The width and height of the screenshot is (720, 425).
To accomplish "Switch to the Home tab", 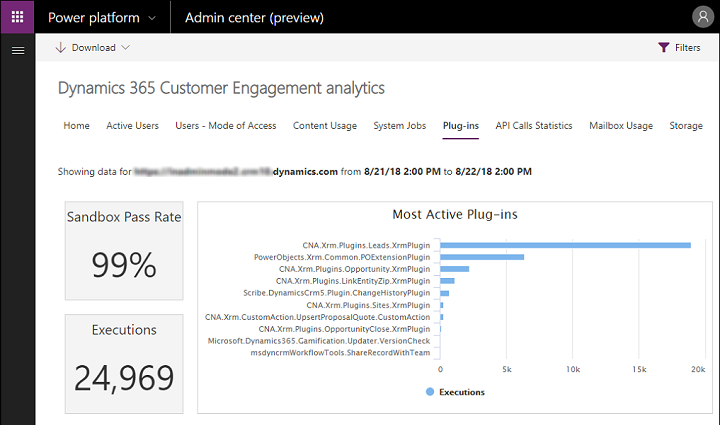I will (x=76, y=126).
